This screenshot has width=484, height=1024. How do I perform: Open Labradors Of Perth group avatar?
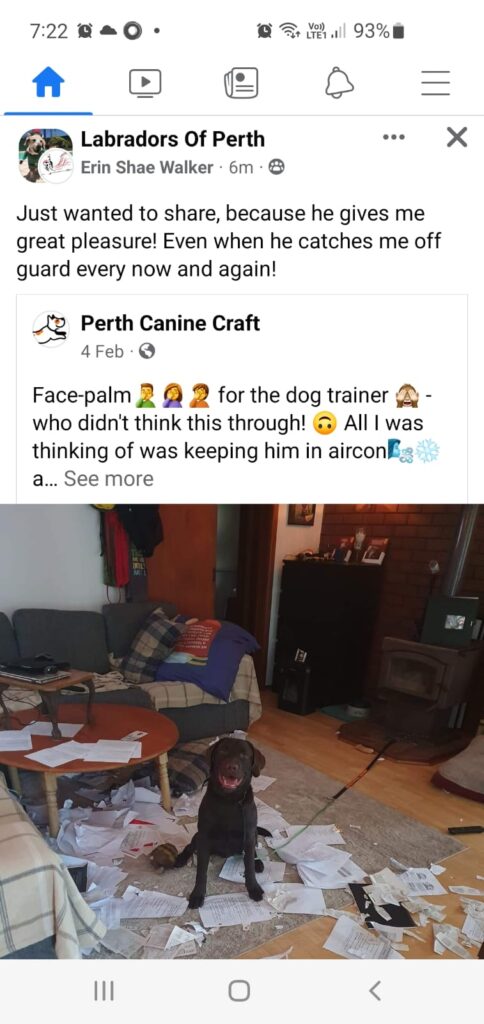tap(45, 155)
